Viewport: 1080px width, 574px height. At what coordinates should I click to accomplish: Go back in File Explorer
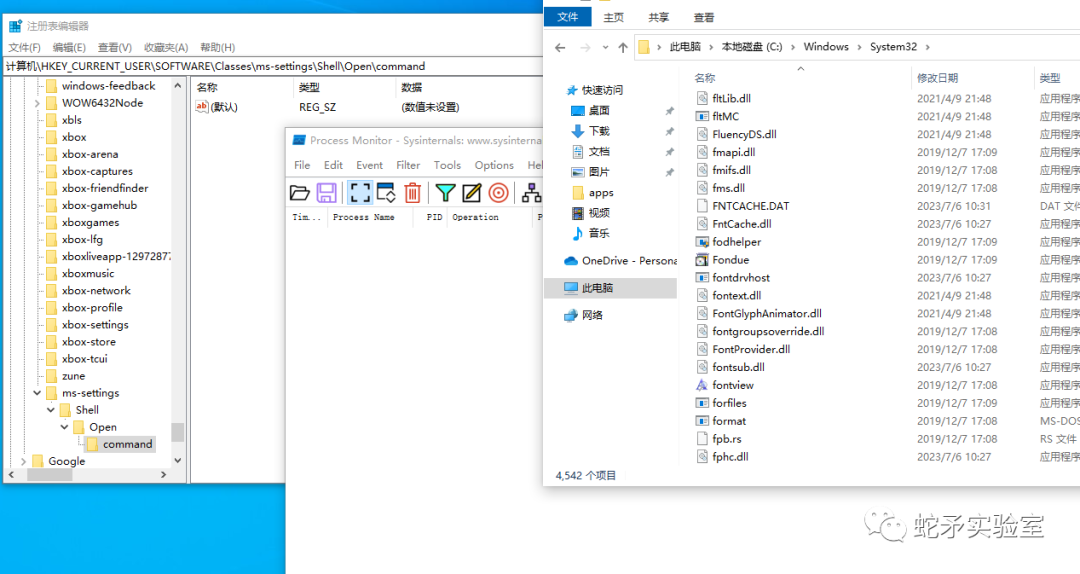[560, 48]
